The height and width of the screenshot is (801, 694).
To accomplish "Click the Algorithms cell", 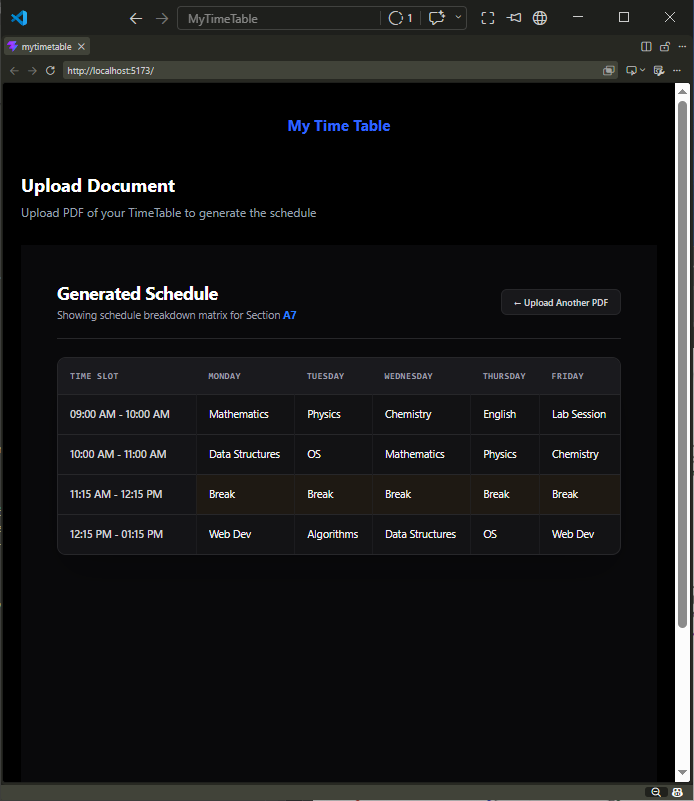I will click(333, 534).
